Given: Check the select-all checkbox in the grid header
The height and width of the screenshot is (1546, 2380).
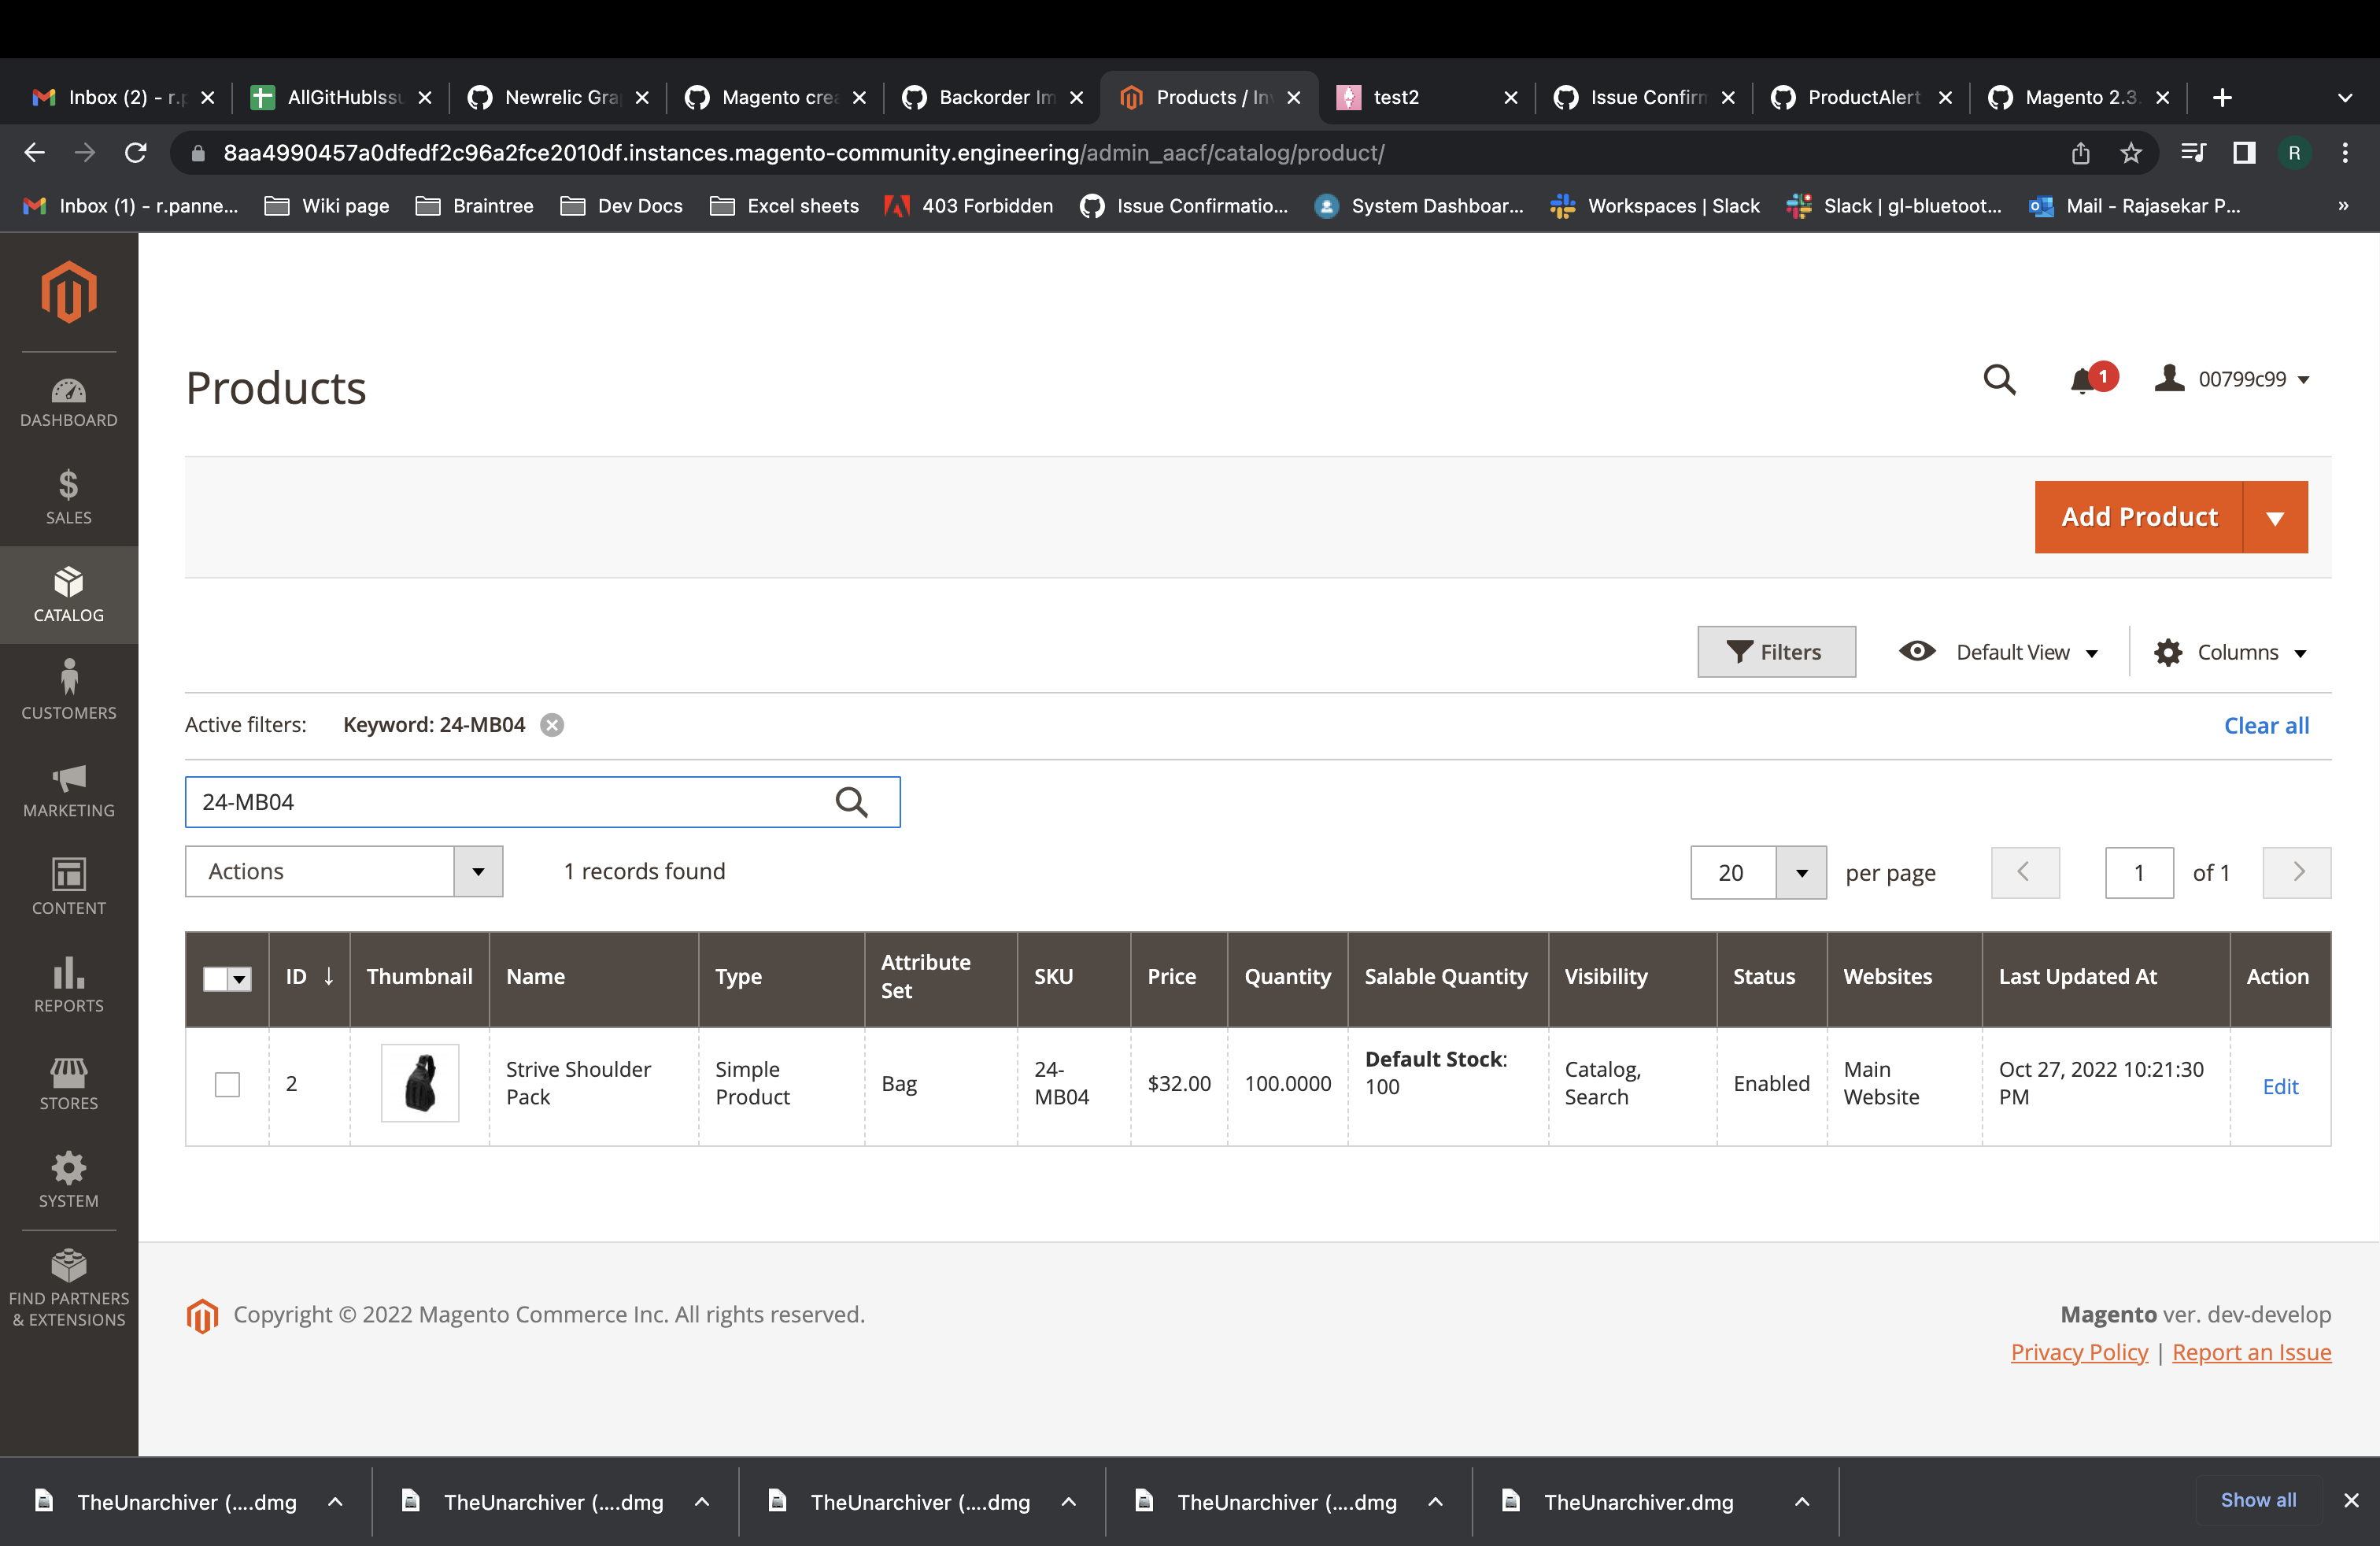Looking at the screenshot, I should point(217,979).
